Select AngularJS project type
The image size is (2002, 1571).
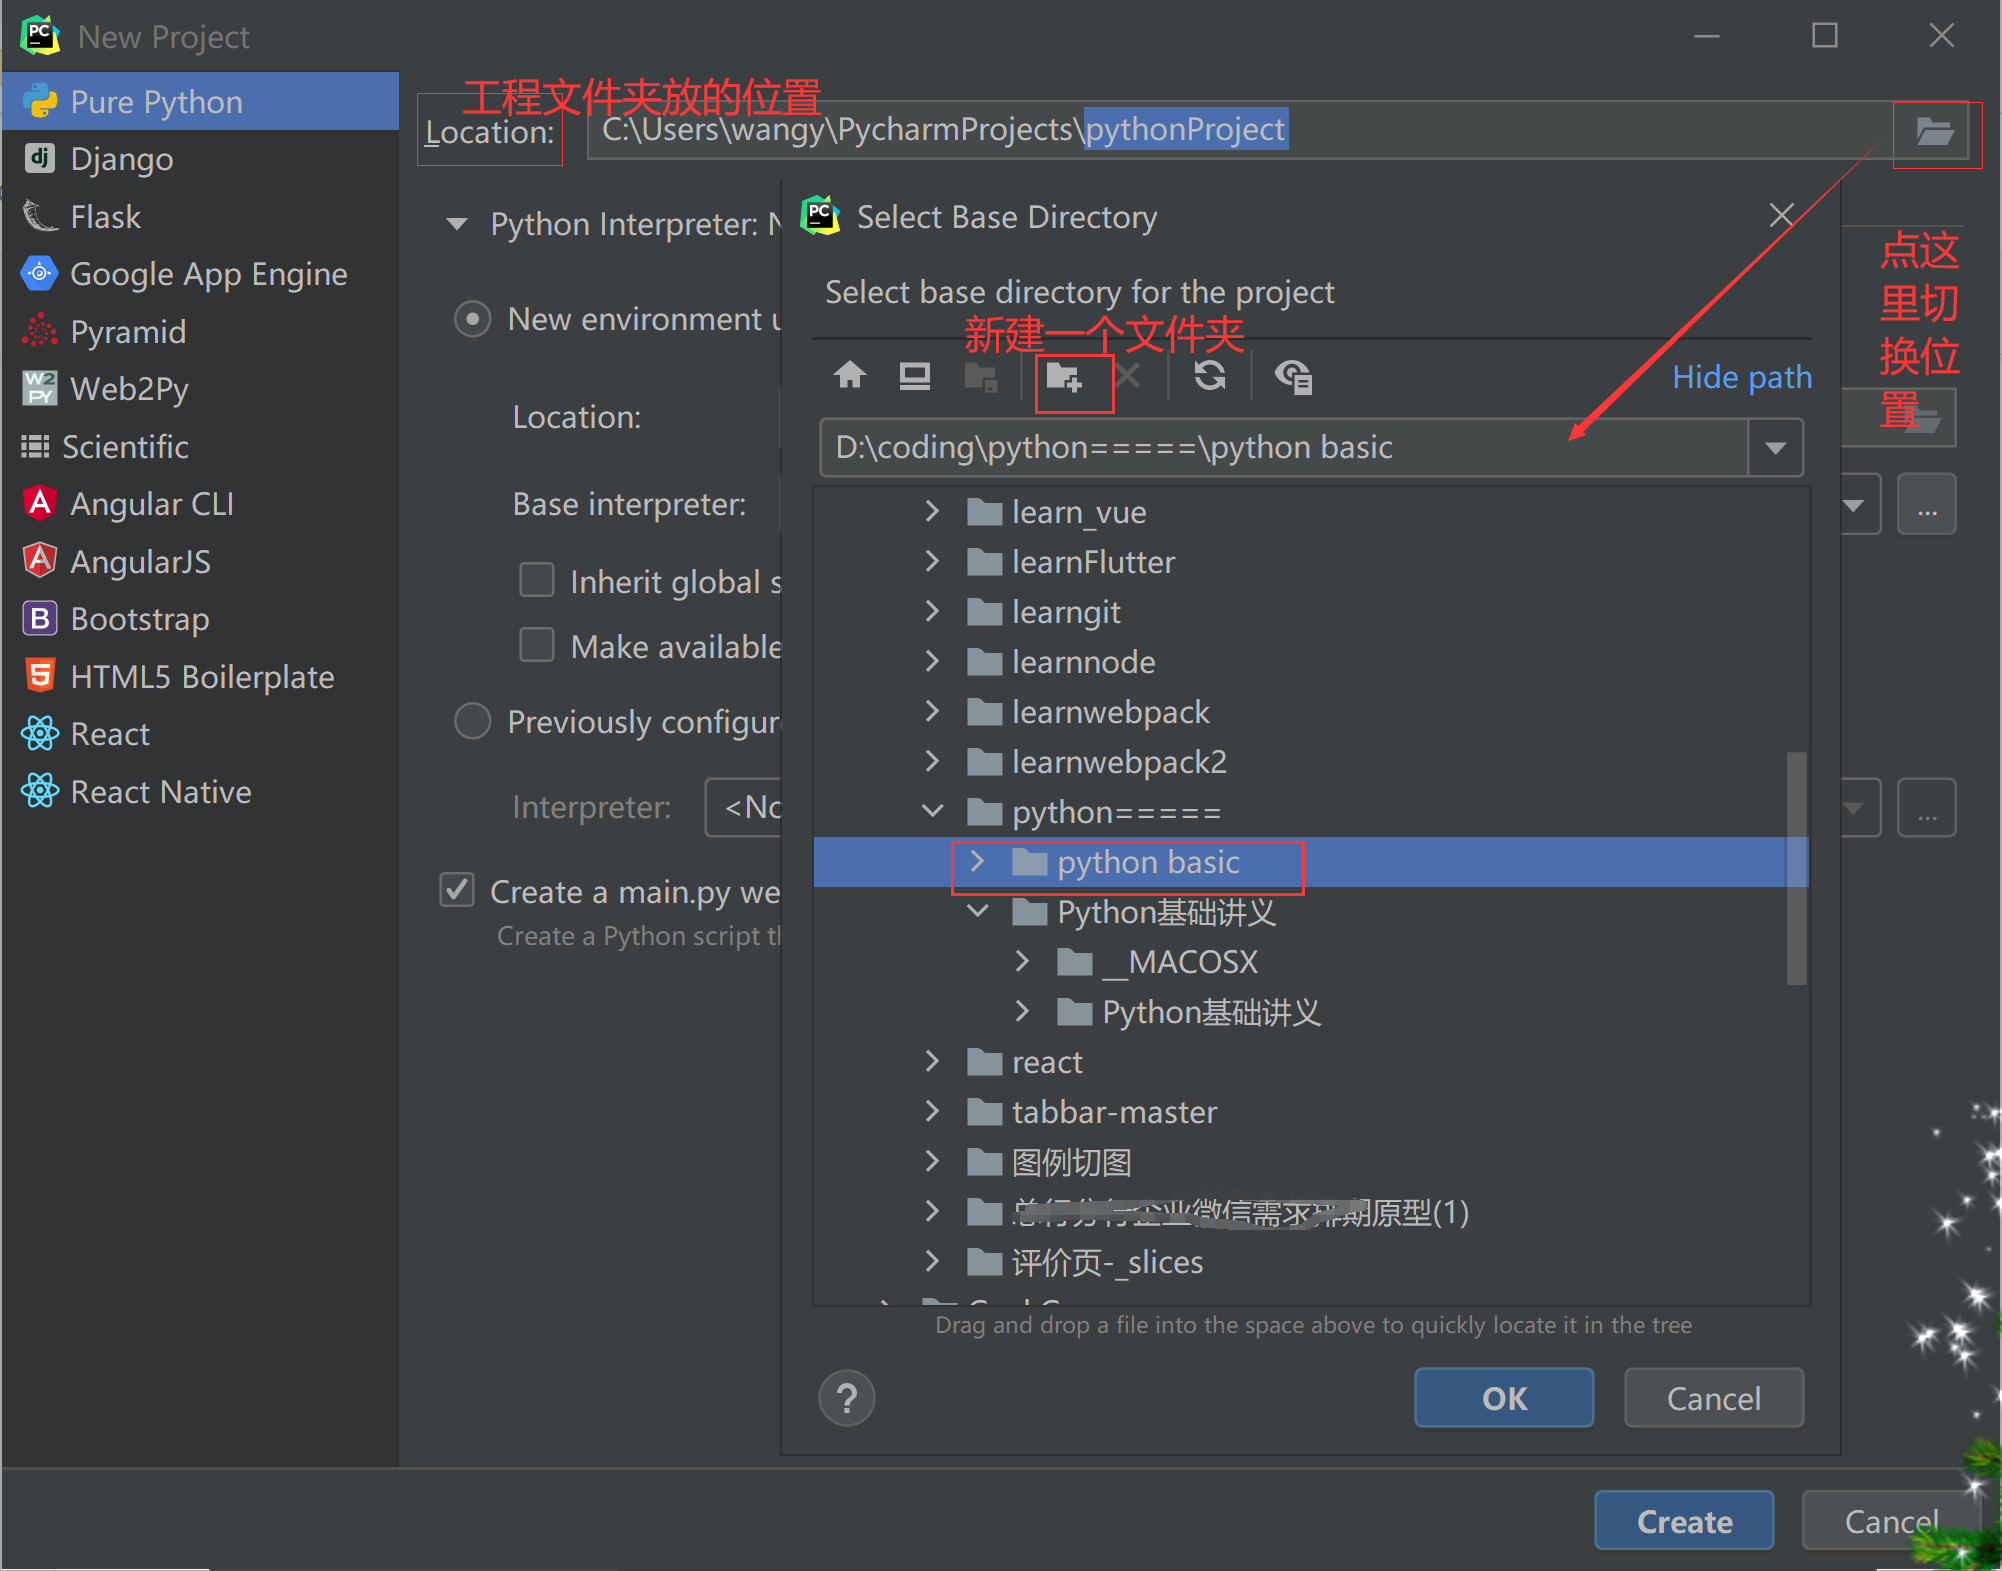coord(200,561)
